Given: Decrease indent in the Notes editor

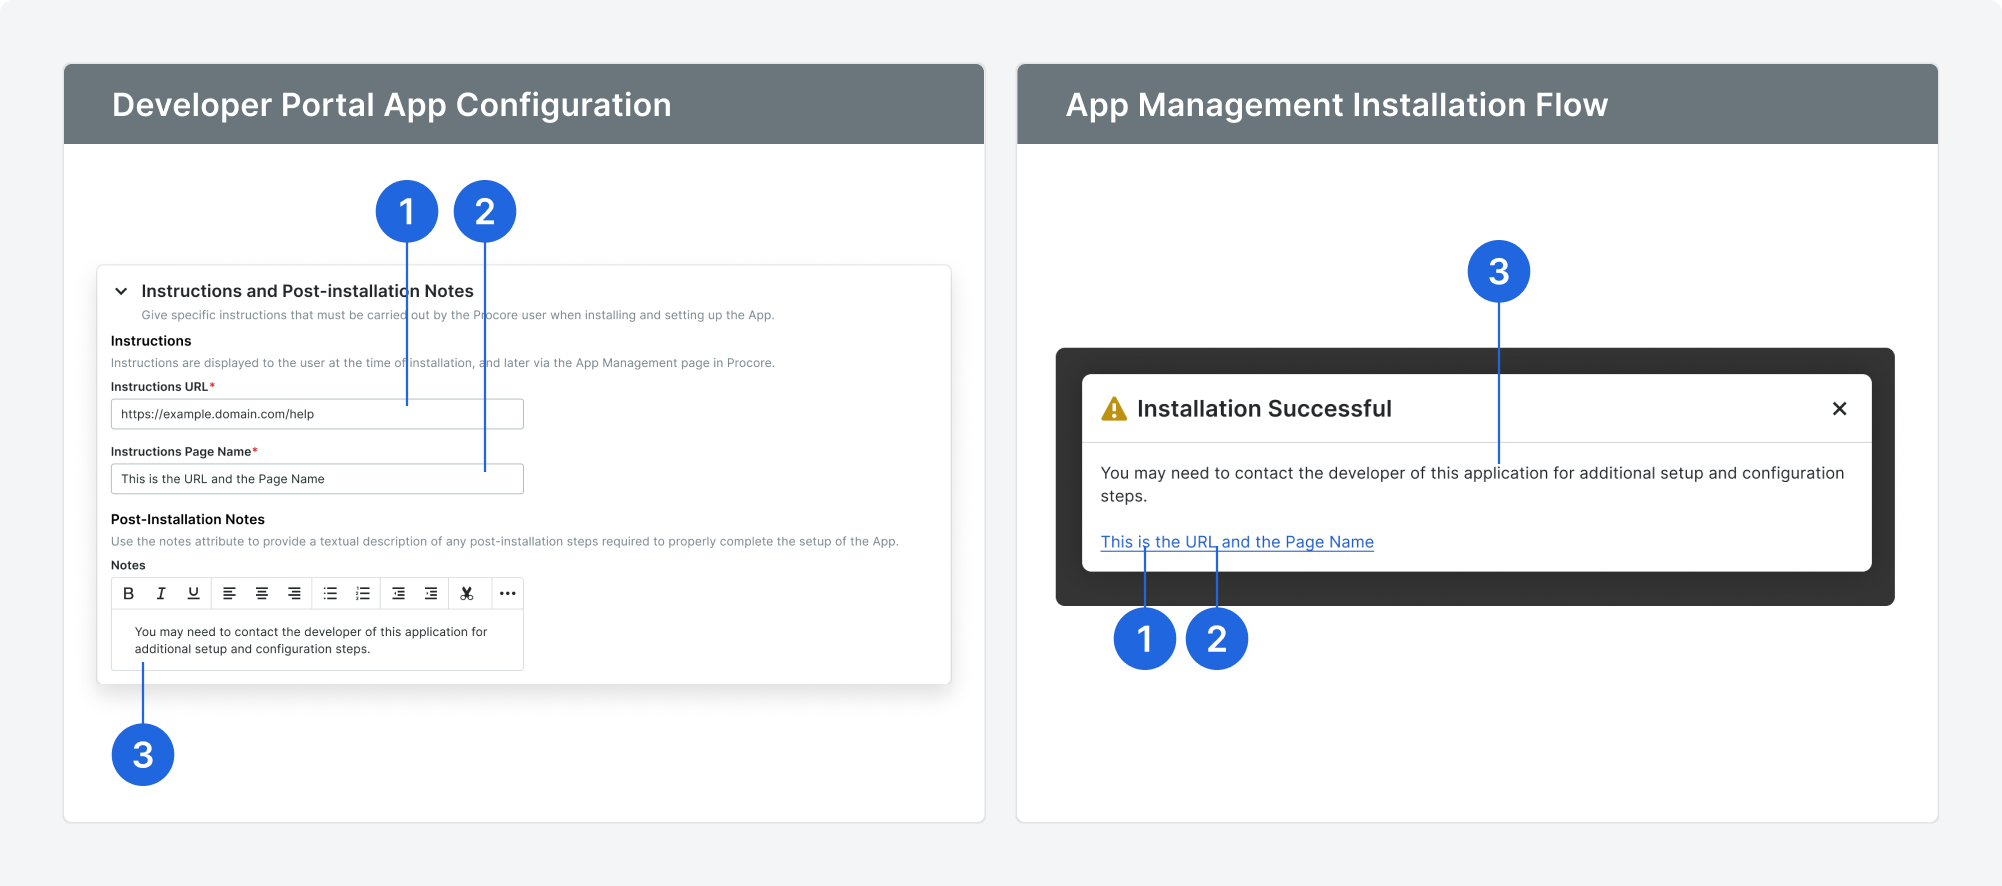Looking at the screenshot, I should click(398, 593).
